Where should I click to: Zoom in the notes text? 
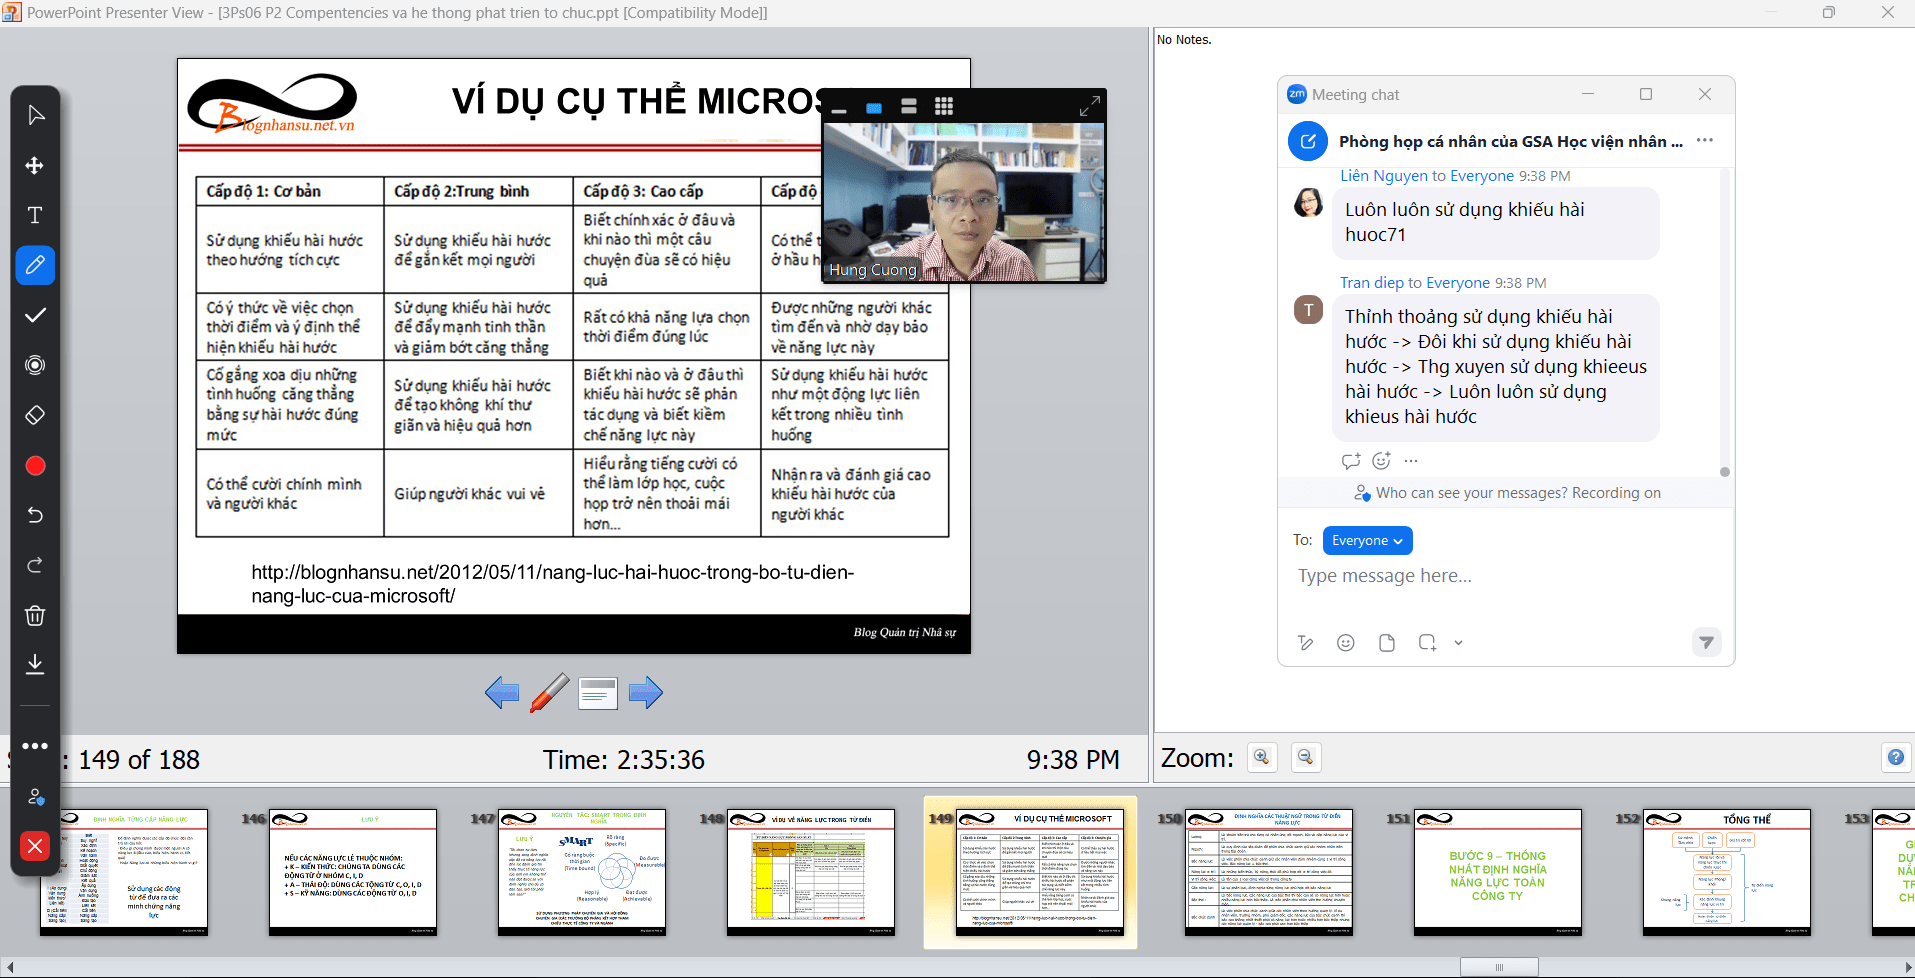point(1262,757)
